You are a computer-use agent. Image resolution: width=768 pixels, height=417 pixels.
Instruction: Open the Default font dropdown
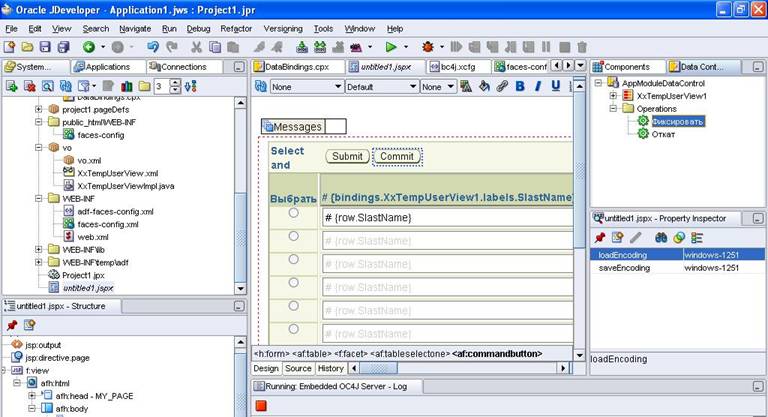coord(382,87)
